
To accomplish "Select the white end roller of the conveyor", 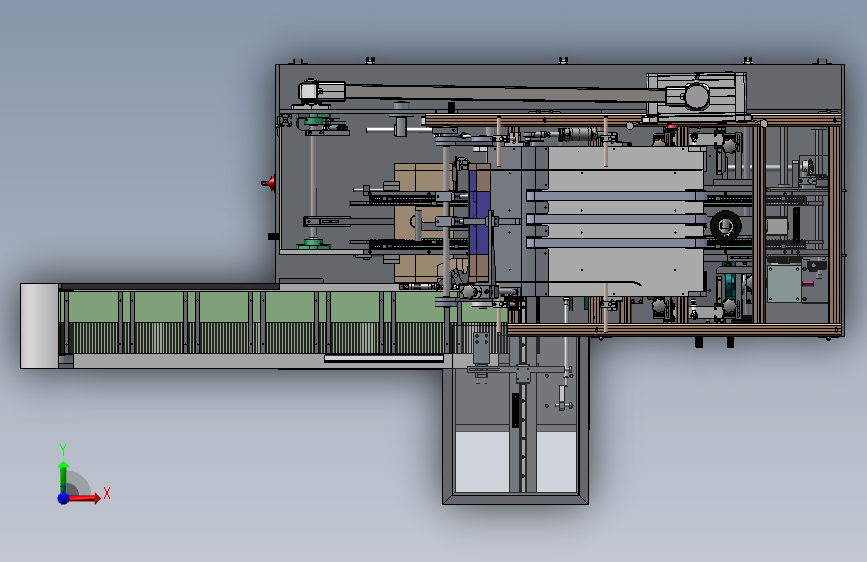I will [39, 326].
